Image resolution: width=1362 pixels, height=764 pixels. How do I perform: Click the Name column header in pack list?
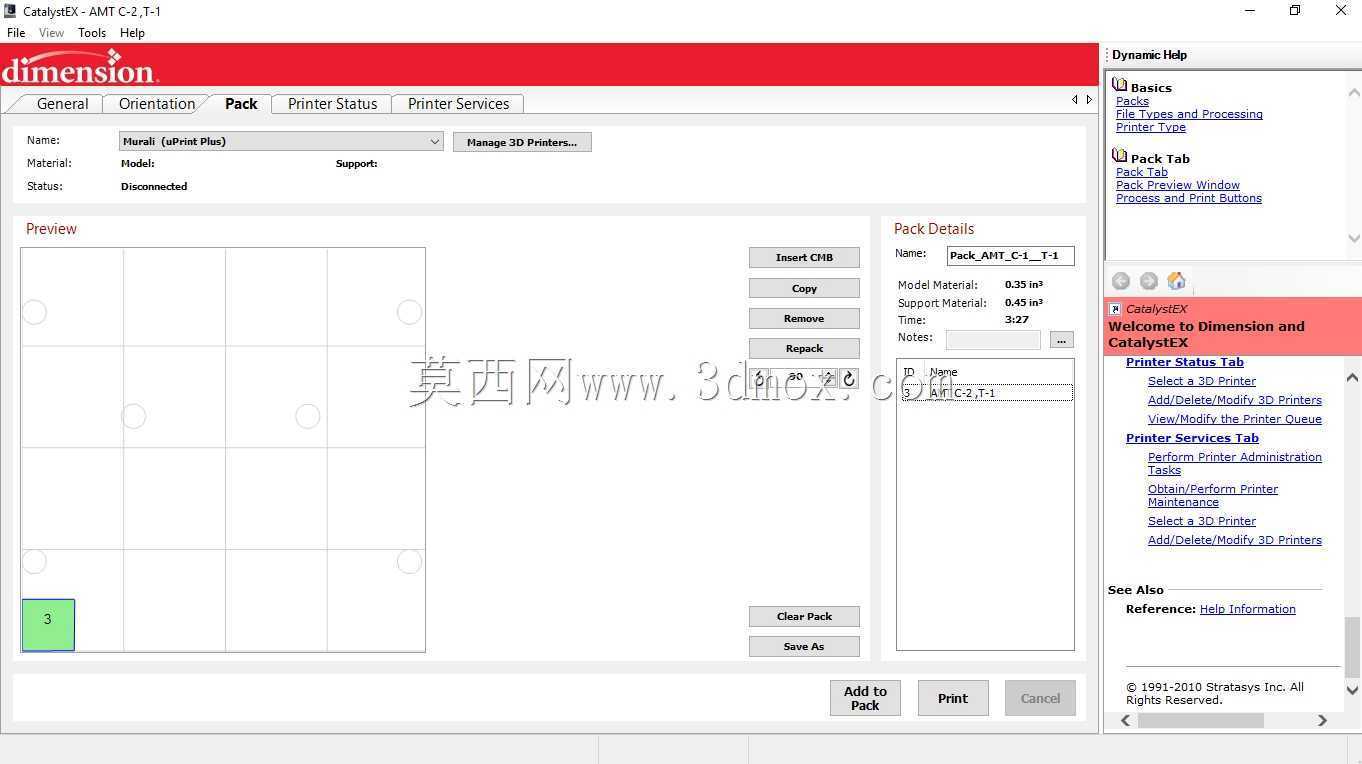[944, 372]
